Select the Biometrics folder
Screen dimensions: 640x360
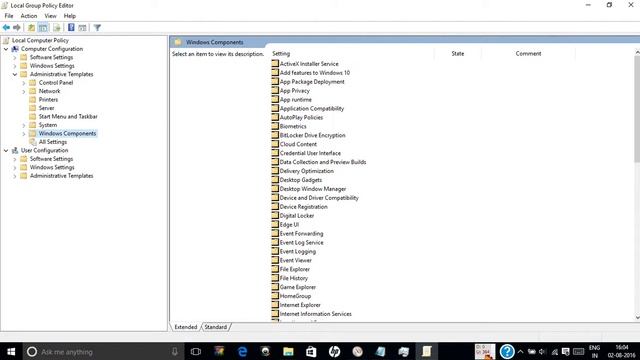pos(289,126)
